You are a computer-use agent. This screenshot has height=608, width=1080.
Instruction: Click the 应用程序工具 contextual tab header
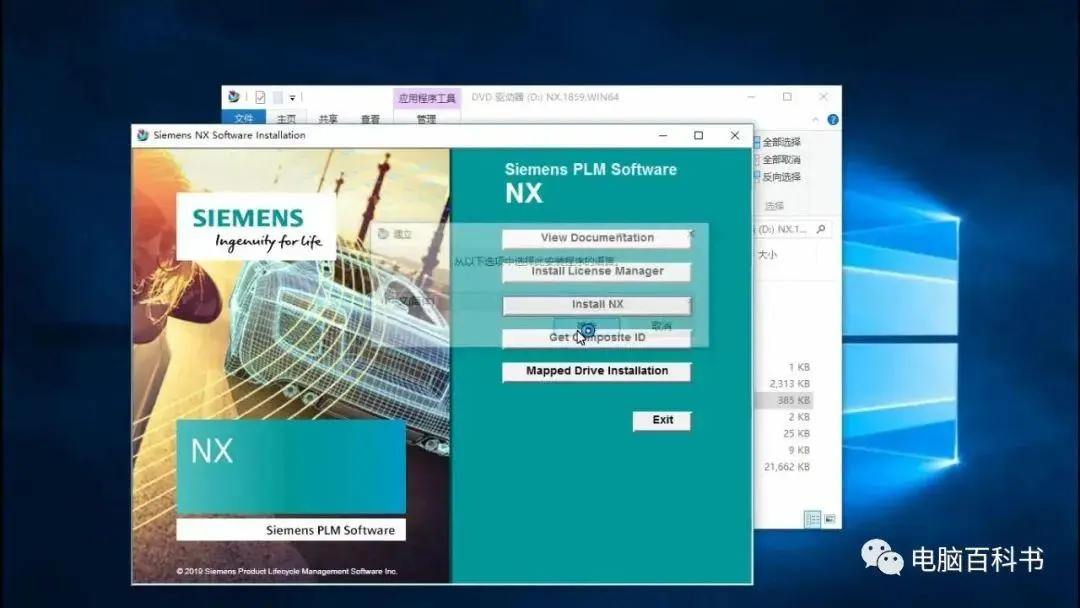click(426, 98)
